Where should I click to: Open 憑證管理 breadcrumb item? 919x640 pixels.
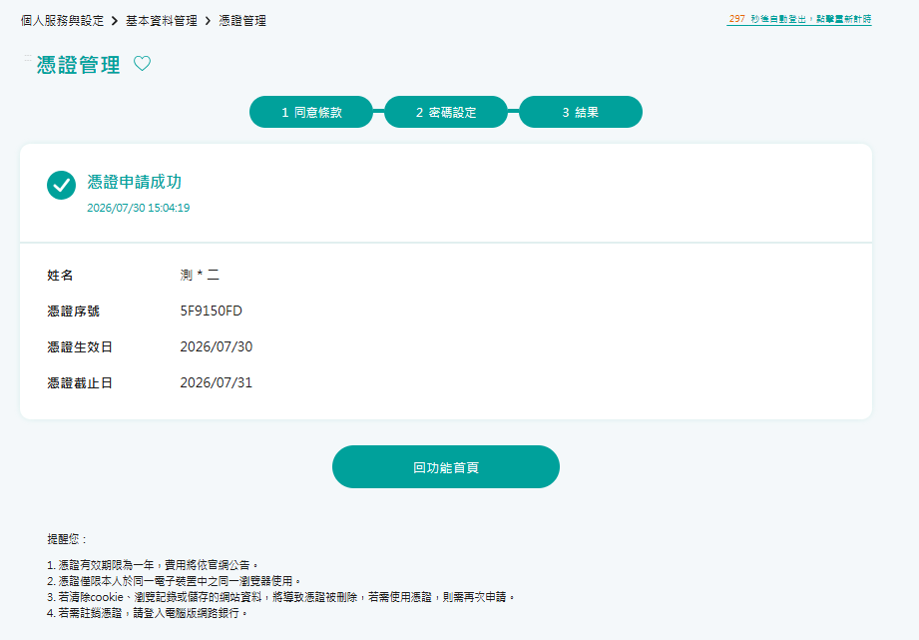(x=243, y=21)
